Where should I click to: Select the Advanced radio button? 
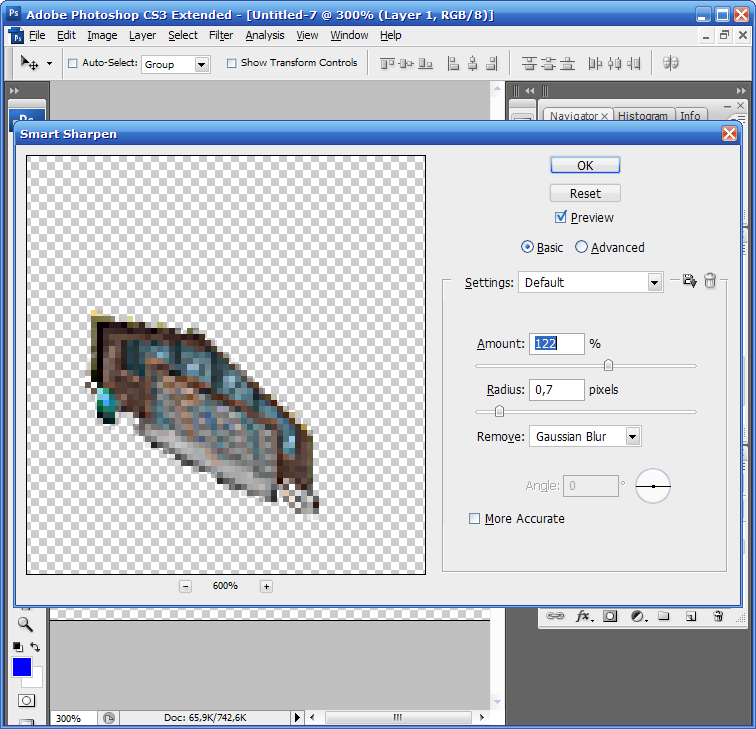[581, 247]
